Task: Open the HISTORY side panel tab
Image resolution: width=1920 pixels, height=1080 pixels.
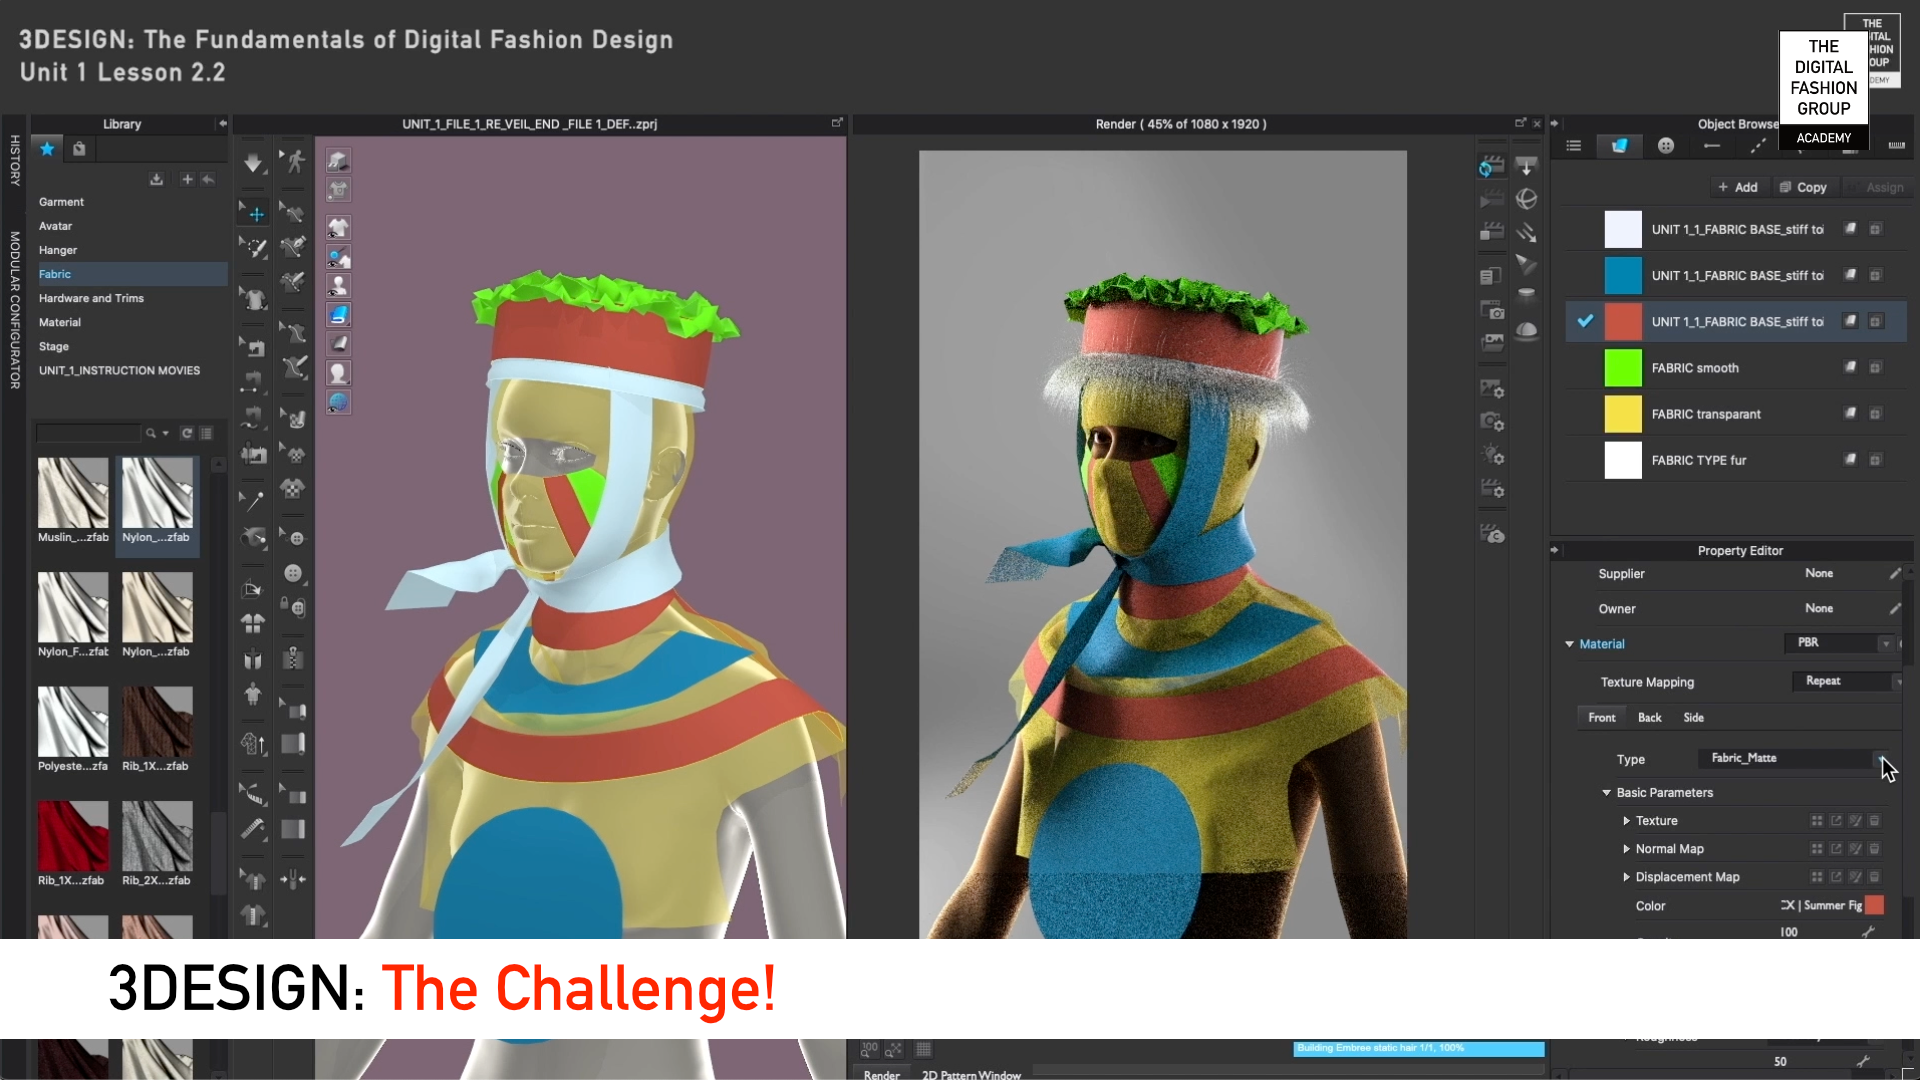Action: [15, 160]
